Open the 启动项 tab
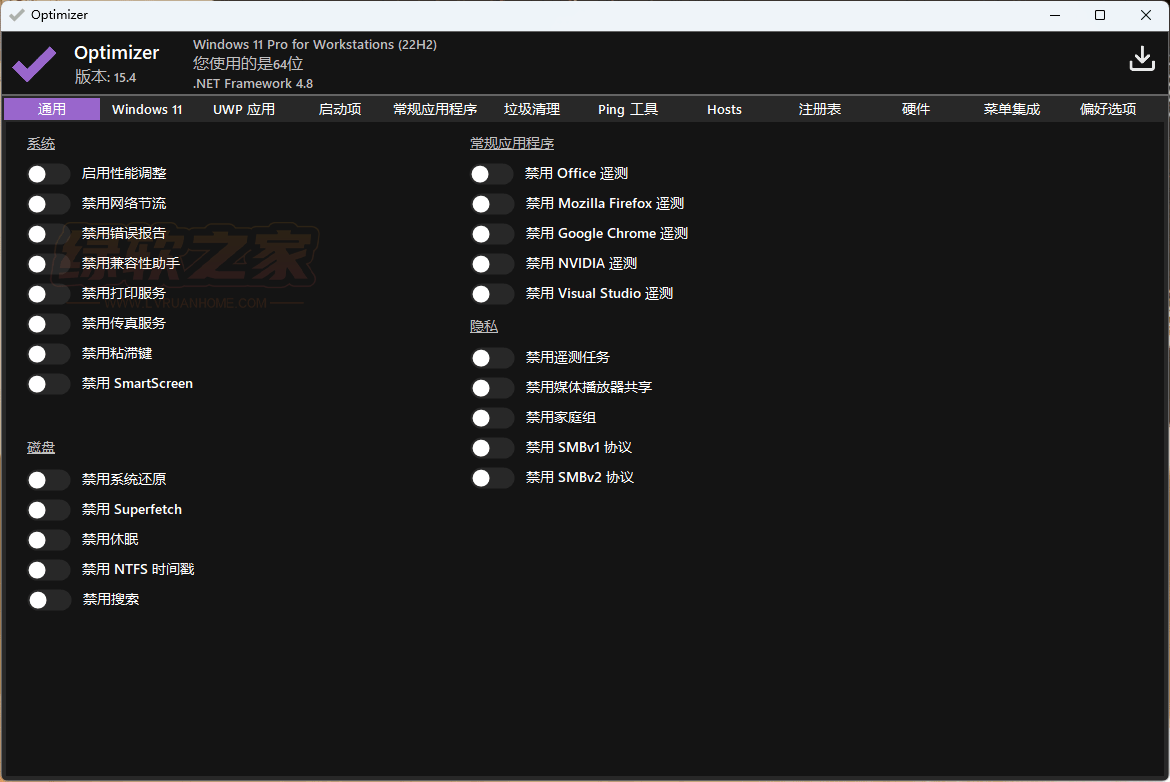Screen dimensions: 1170x782 coord(340,109)
